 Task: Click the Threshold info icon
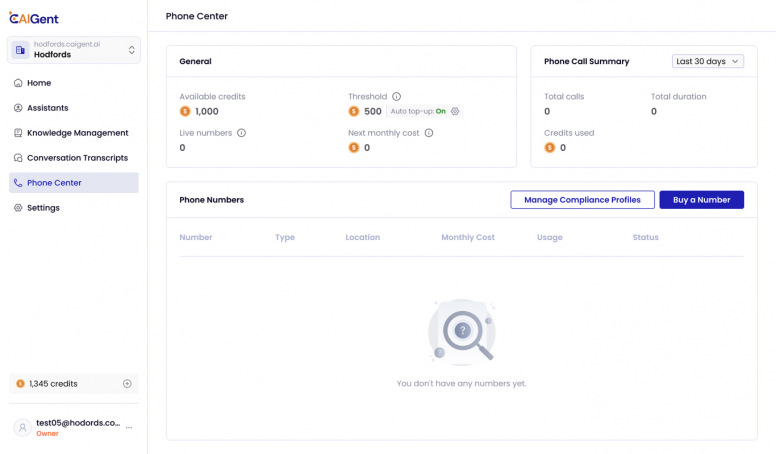(397, 97)
